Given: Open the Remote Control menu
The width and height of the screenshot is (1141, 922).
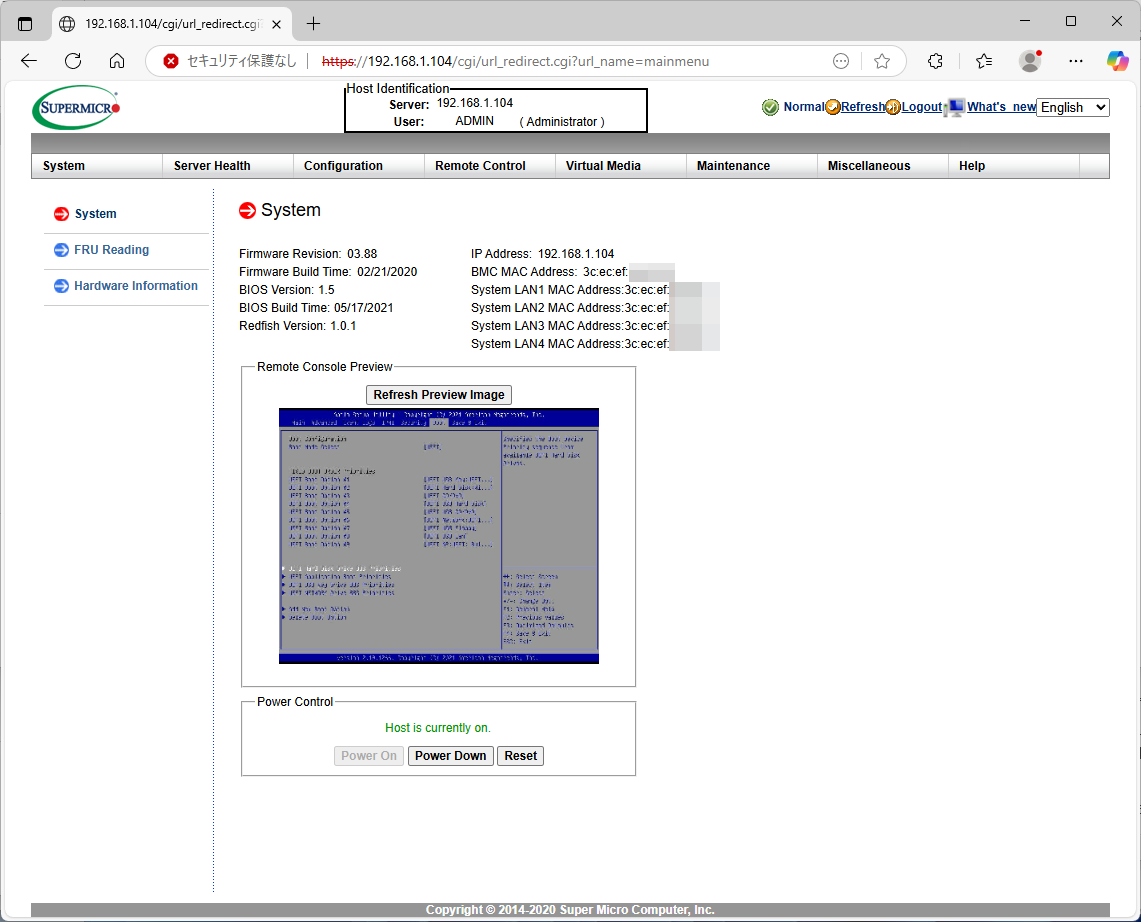Looking at the screenshot, I should tap(480, 166).
